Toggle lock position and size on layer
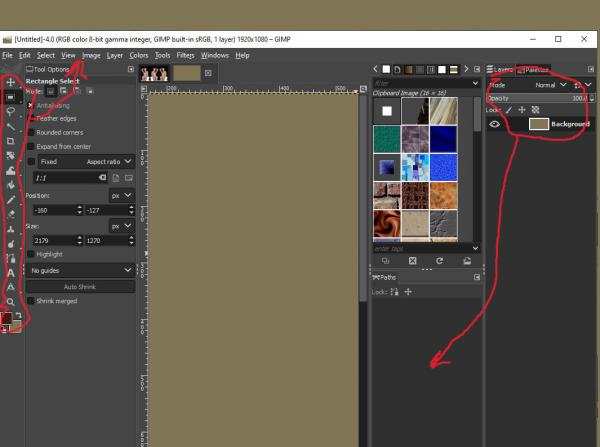This screenshot has width=600, height=447. [x=522, y=110]
